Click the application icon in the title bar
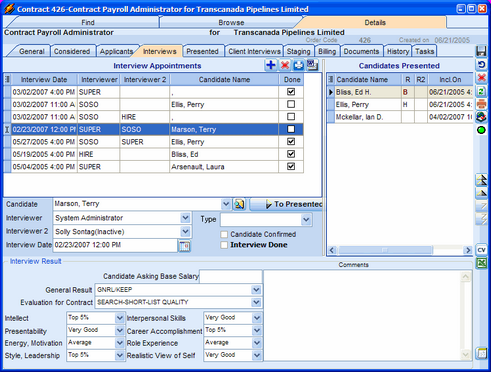Image resolution: width=491 pixels, height=372 pixels. click(x=9, y=9)
